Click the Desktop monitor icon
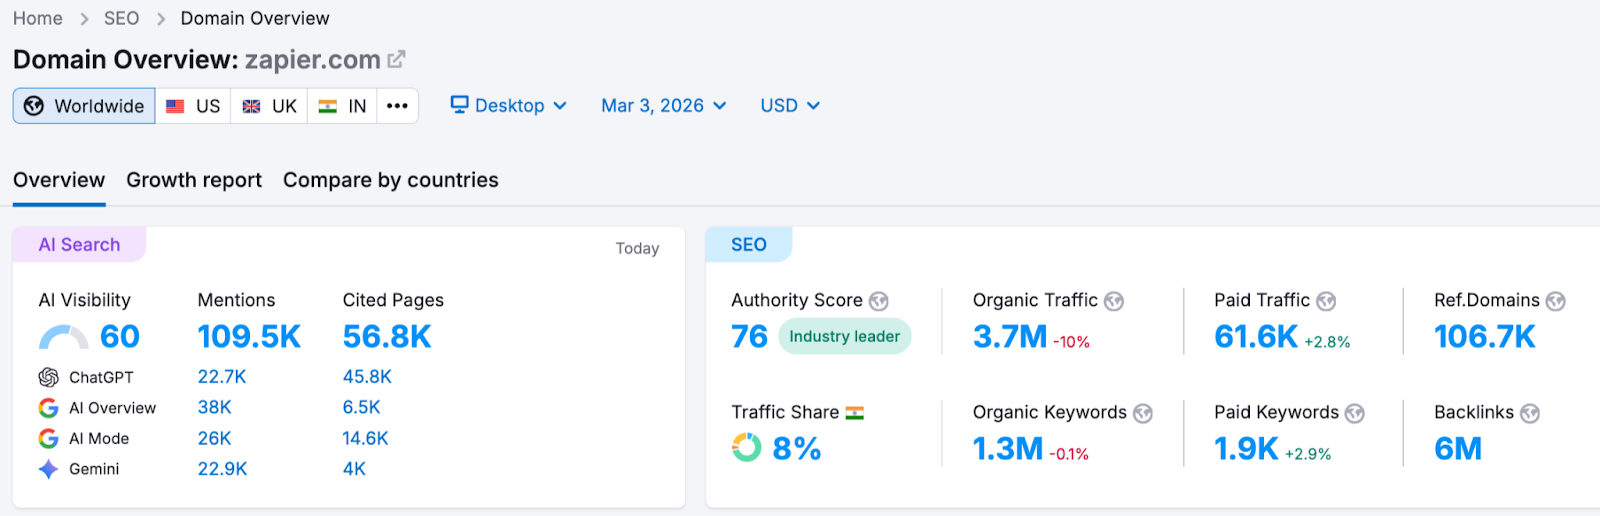1600x516 pixels. [460, 104]
